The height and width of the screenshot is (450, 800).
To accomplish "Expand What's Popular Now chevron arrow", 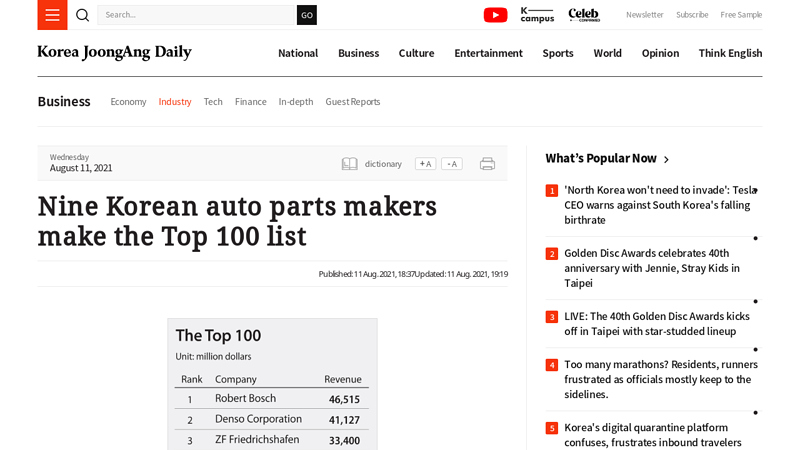I will point(666,160).
